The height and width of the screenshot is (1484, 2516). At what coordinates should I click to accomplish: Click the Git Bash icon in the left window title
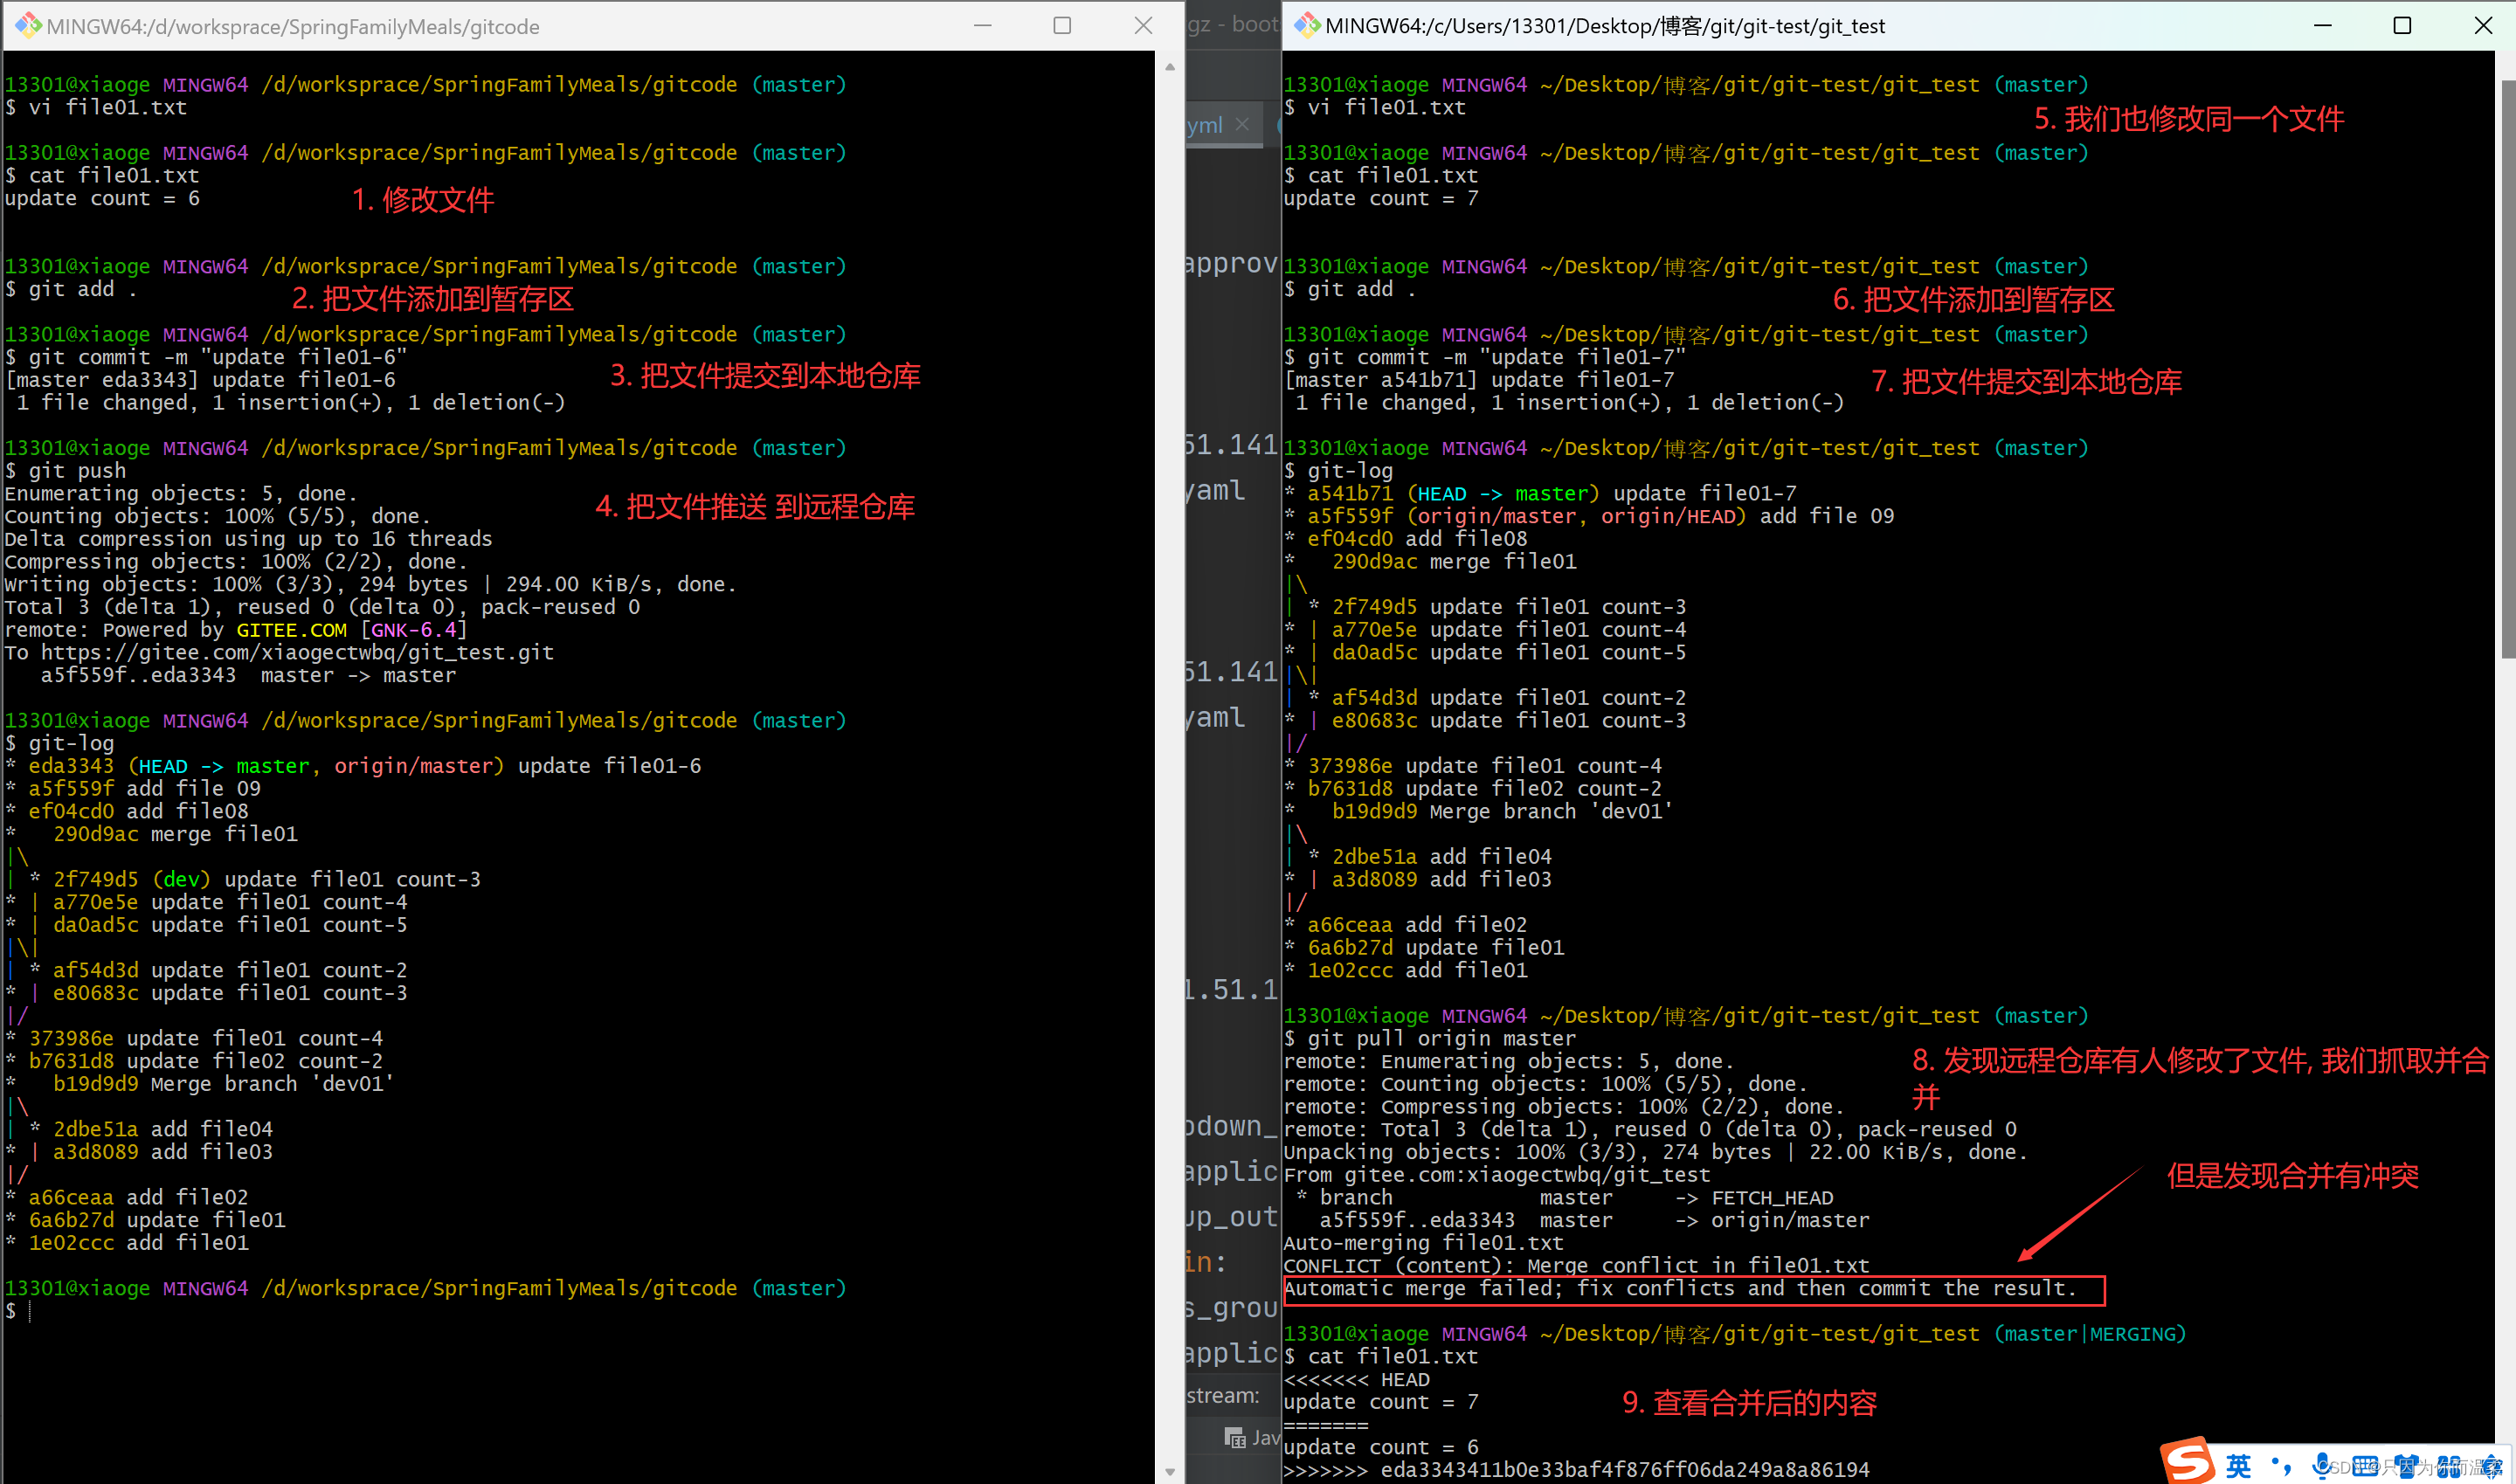click(x=27, y=25)
